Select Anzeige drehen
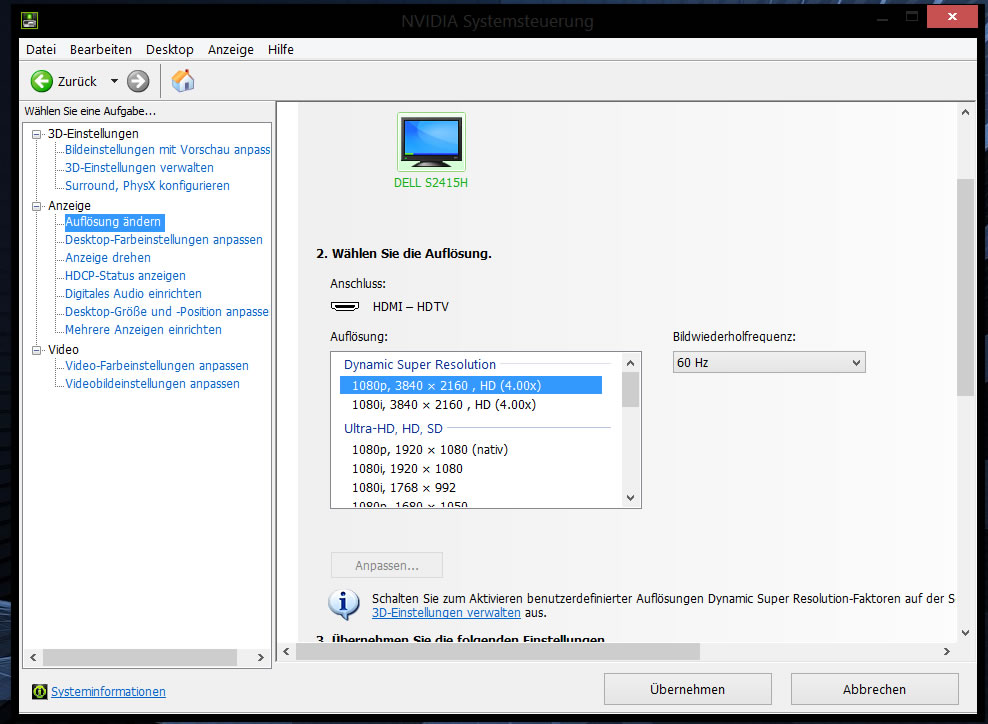The image size is (988, 724). pos(108,258)
